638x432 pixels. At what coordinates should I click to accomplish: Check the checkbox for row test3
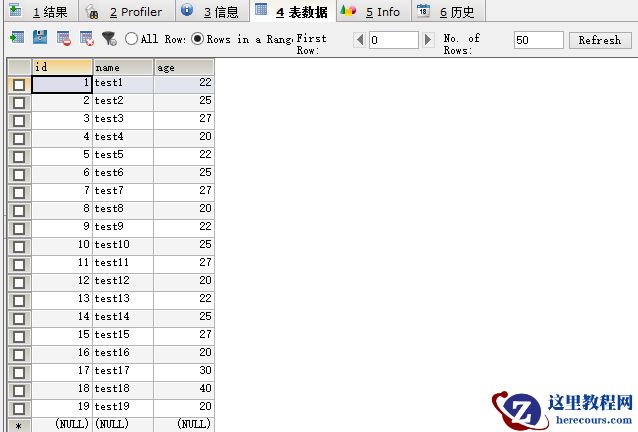(19, 121)
